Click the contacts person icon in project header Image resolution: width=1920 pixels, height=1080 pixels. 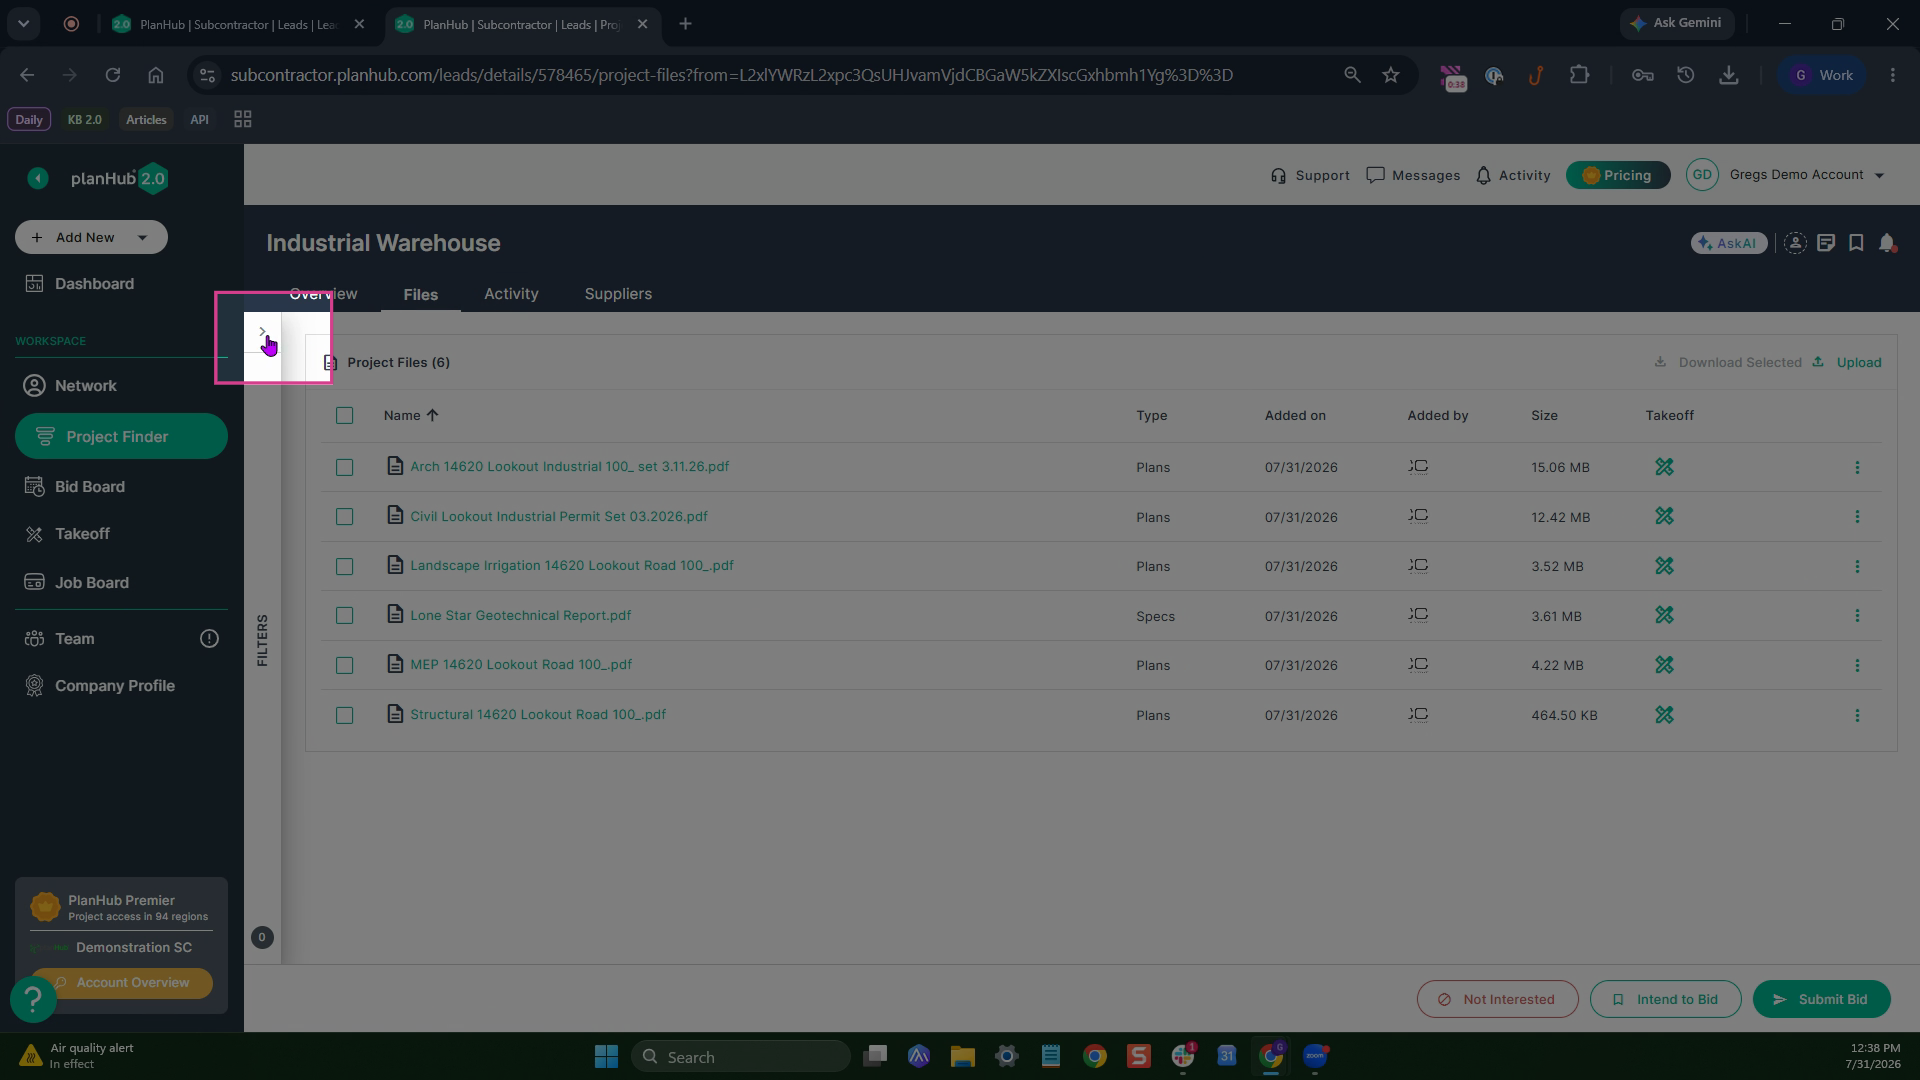(1795, 243)
